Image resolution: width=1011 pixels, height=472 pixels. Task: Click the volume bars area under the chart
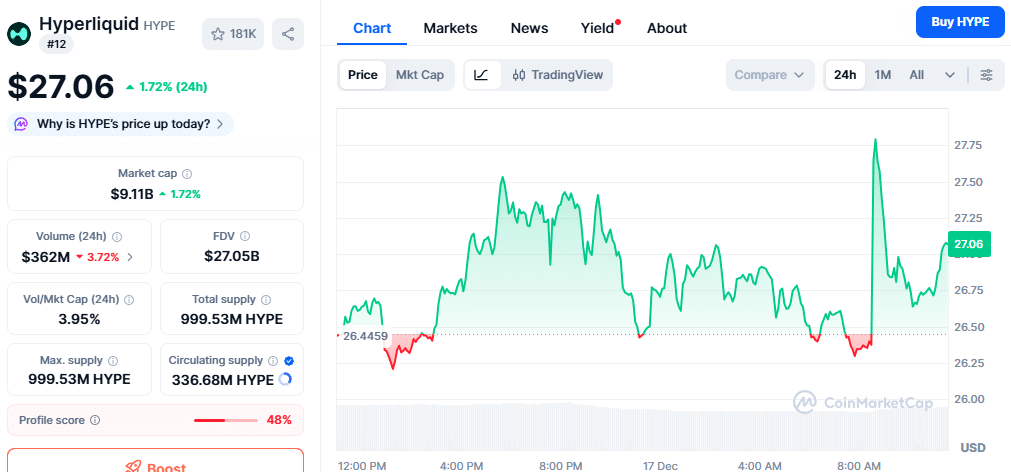click(643, 426)
